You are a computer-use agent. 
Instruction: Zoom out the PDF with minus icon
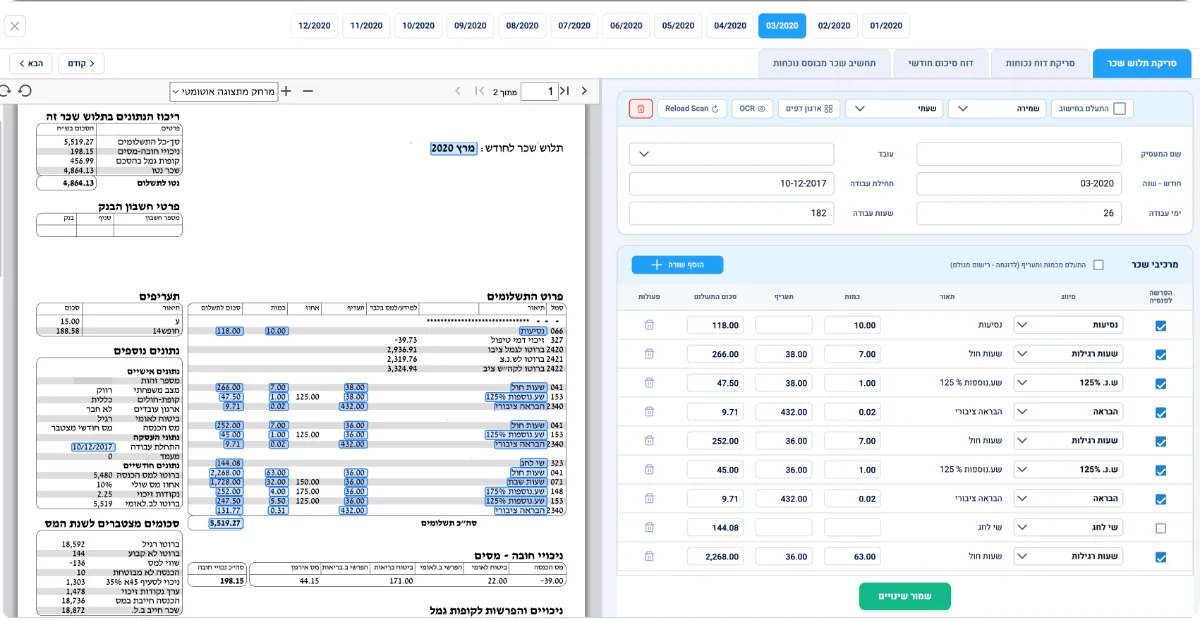point(308,91)
